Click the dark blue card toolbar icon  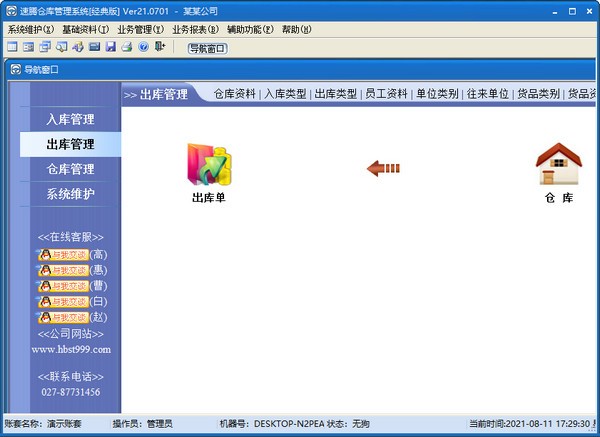click(x=95, y=47)
